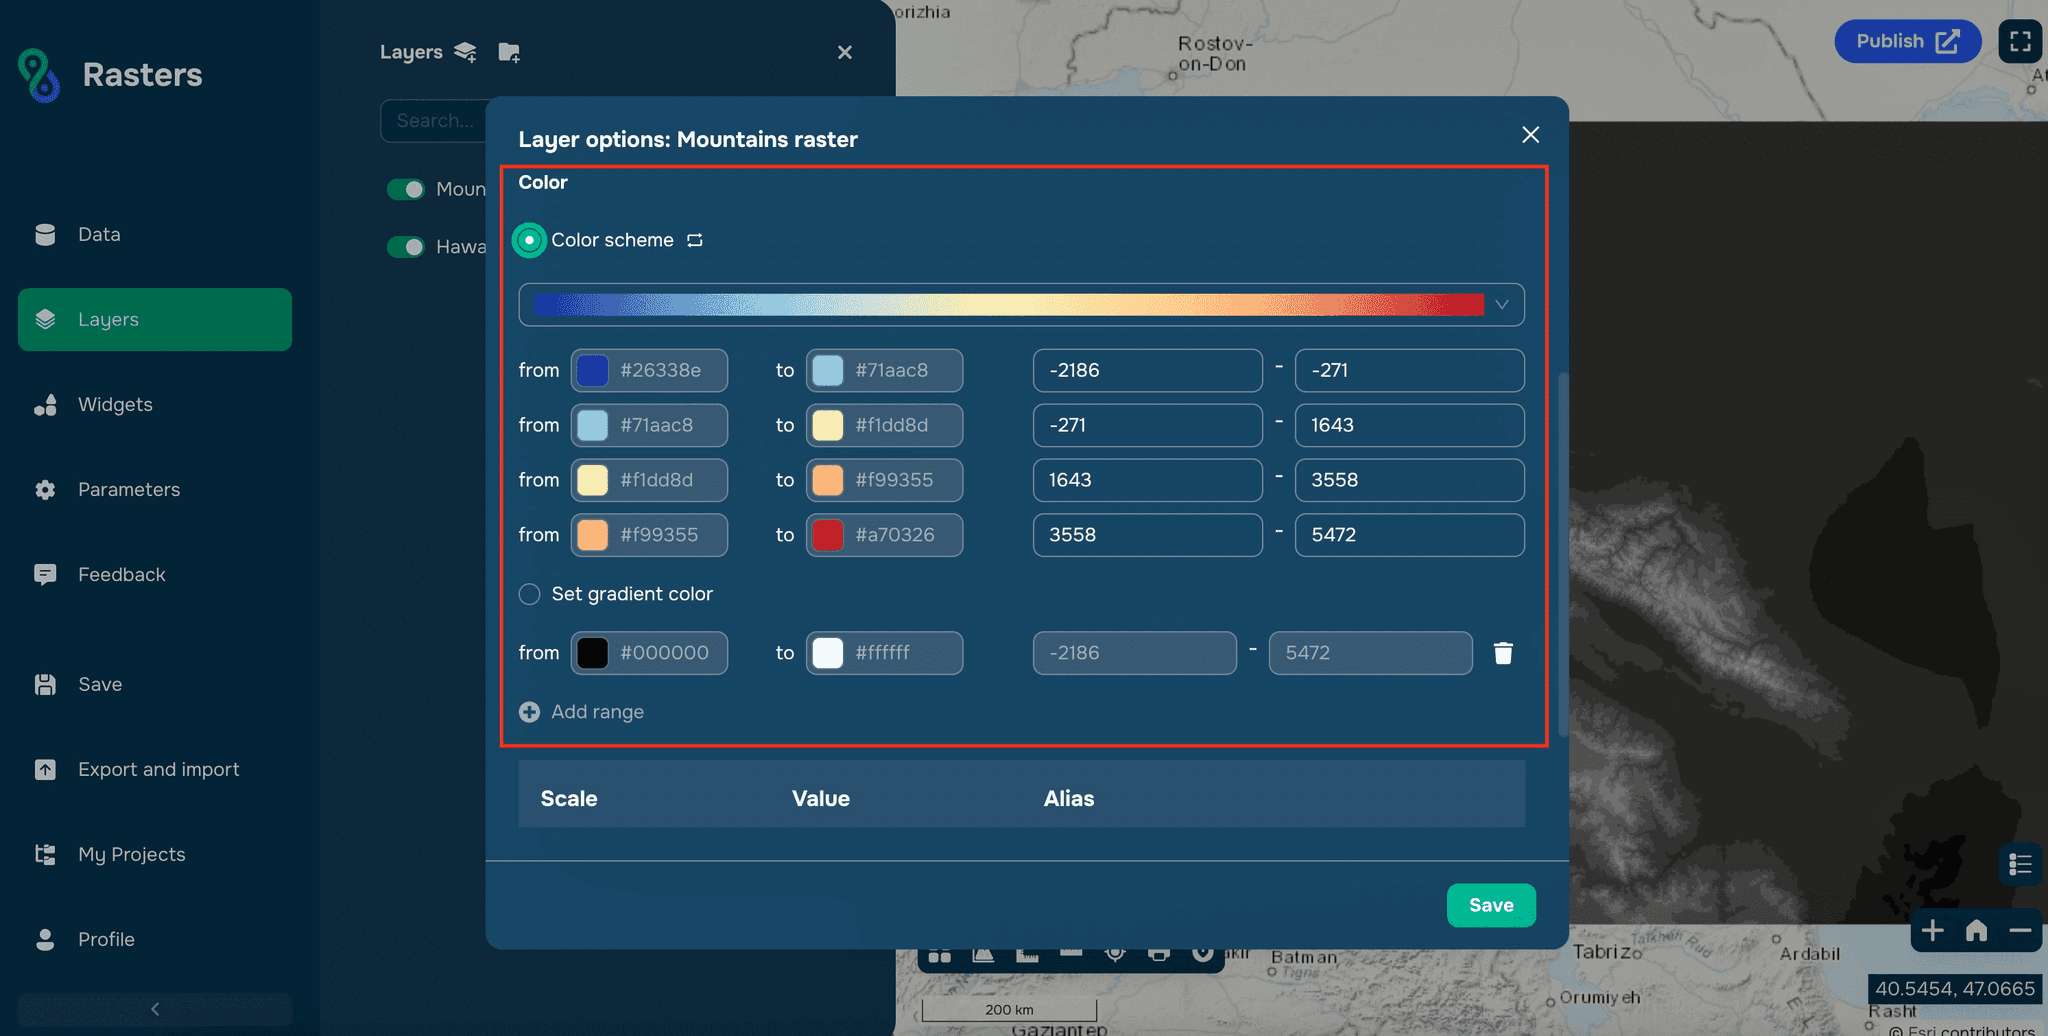Click the Publish button

click(1906, 41)
